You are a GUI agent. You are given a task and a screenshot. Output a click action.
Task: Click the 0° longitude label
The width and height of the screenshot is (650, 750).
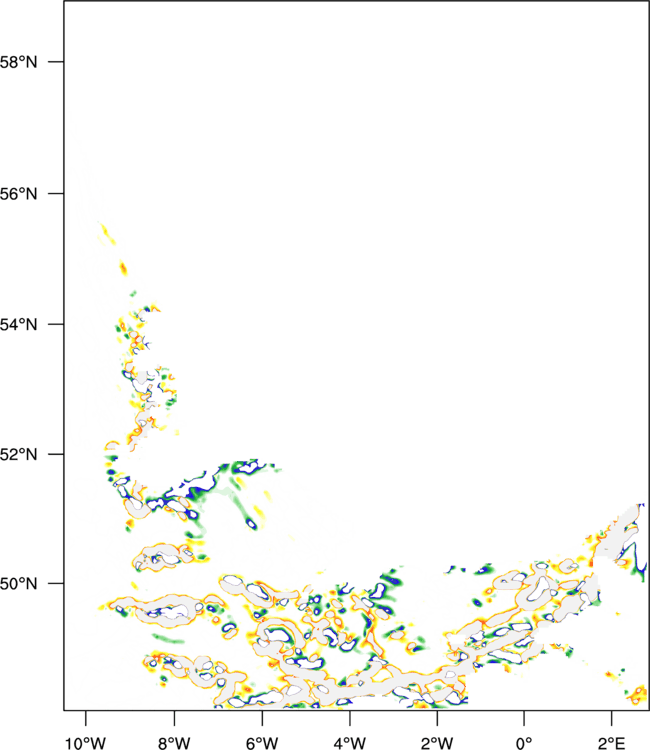(x=524, y=743)
